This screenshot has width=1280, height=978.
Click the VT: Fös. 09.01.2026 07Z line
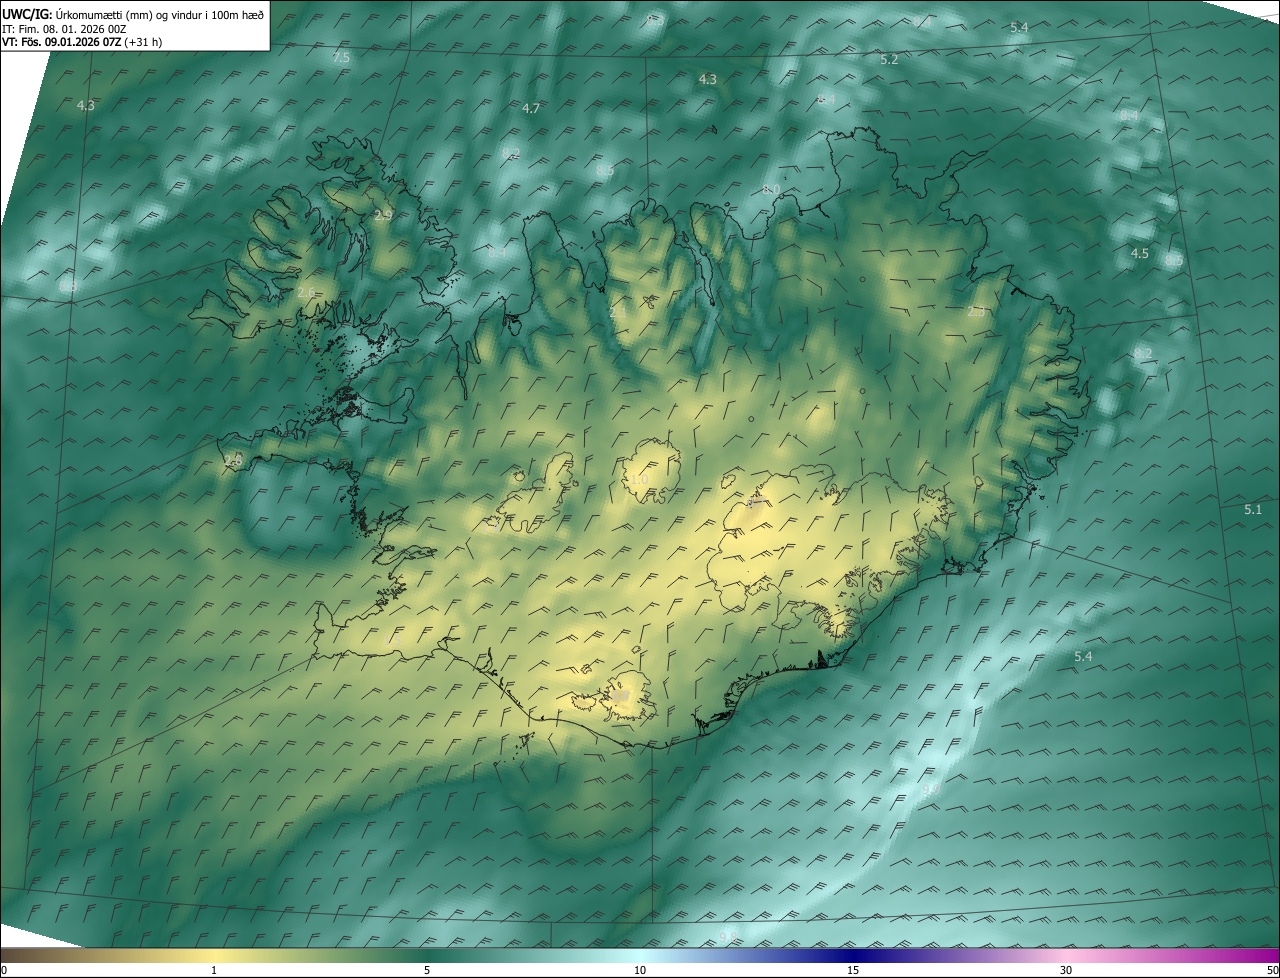(x=81, y=43)
